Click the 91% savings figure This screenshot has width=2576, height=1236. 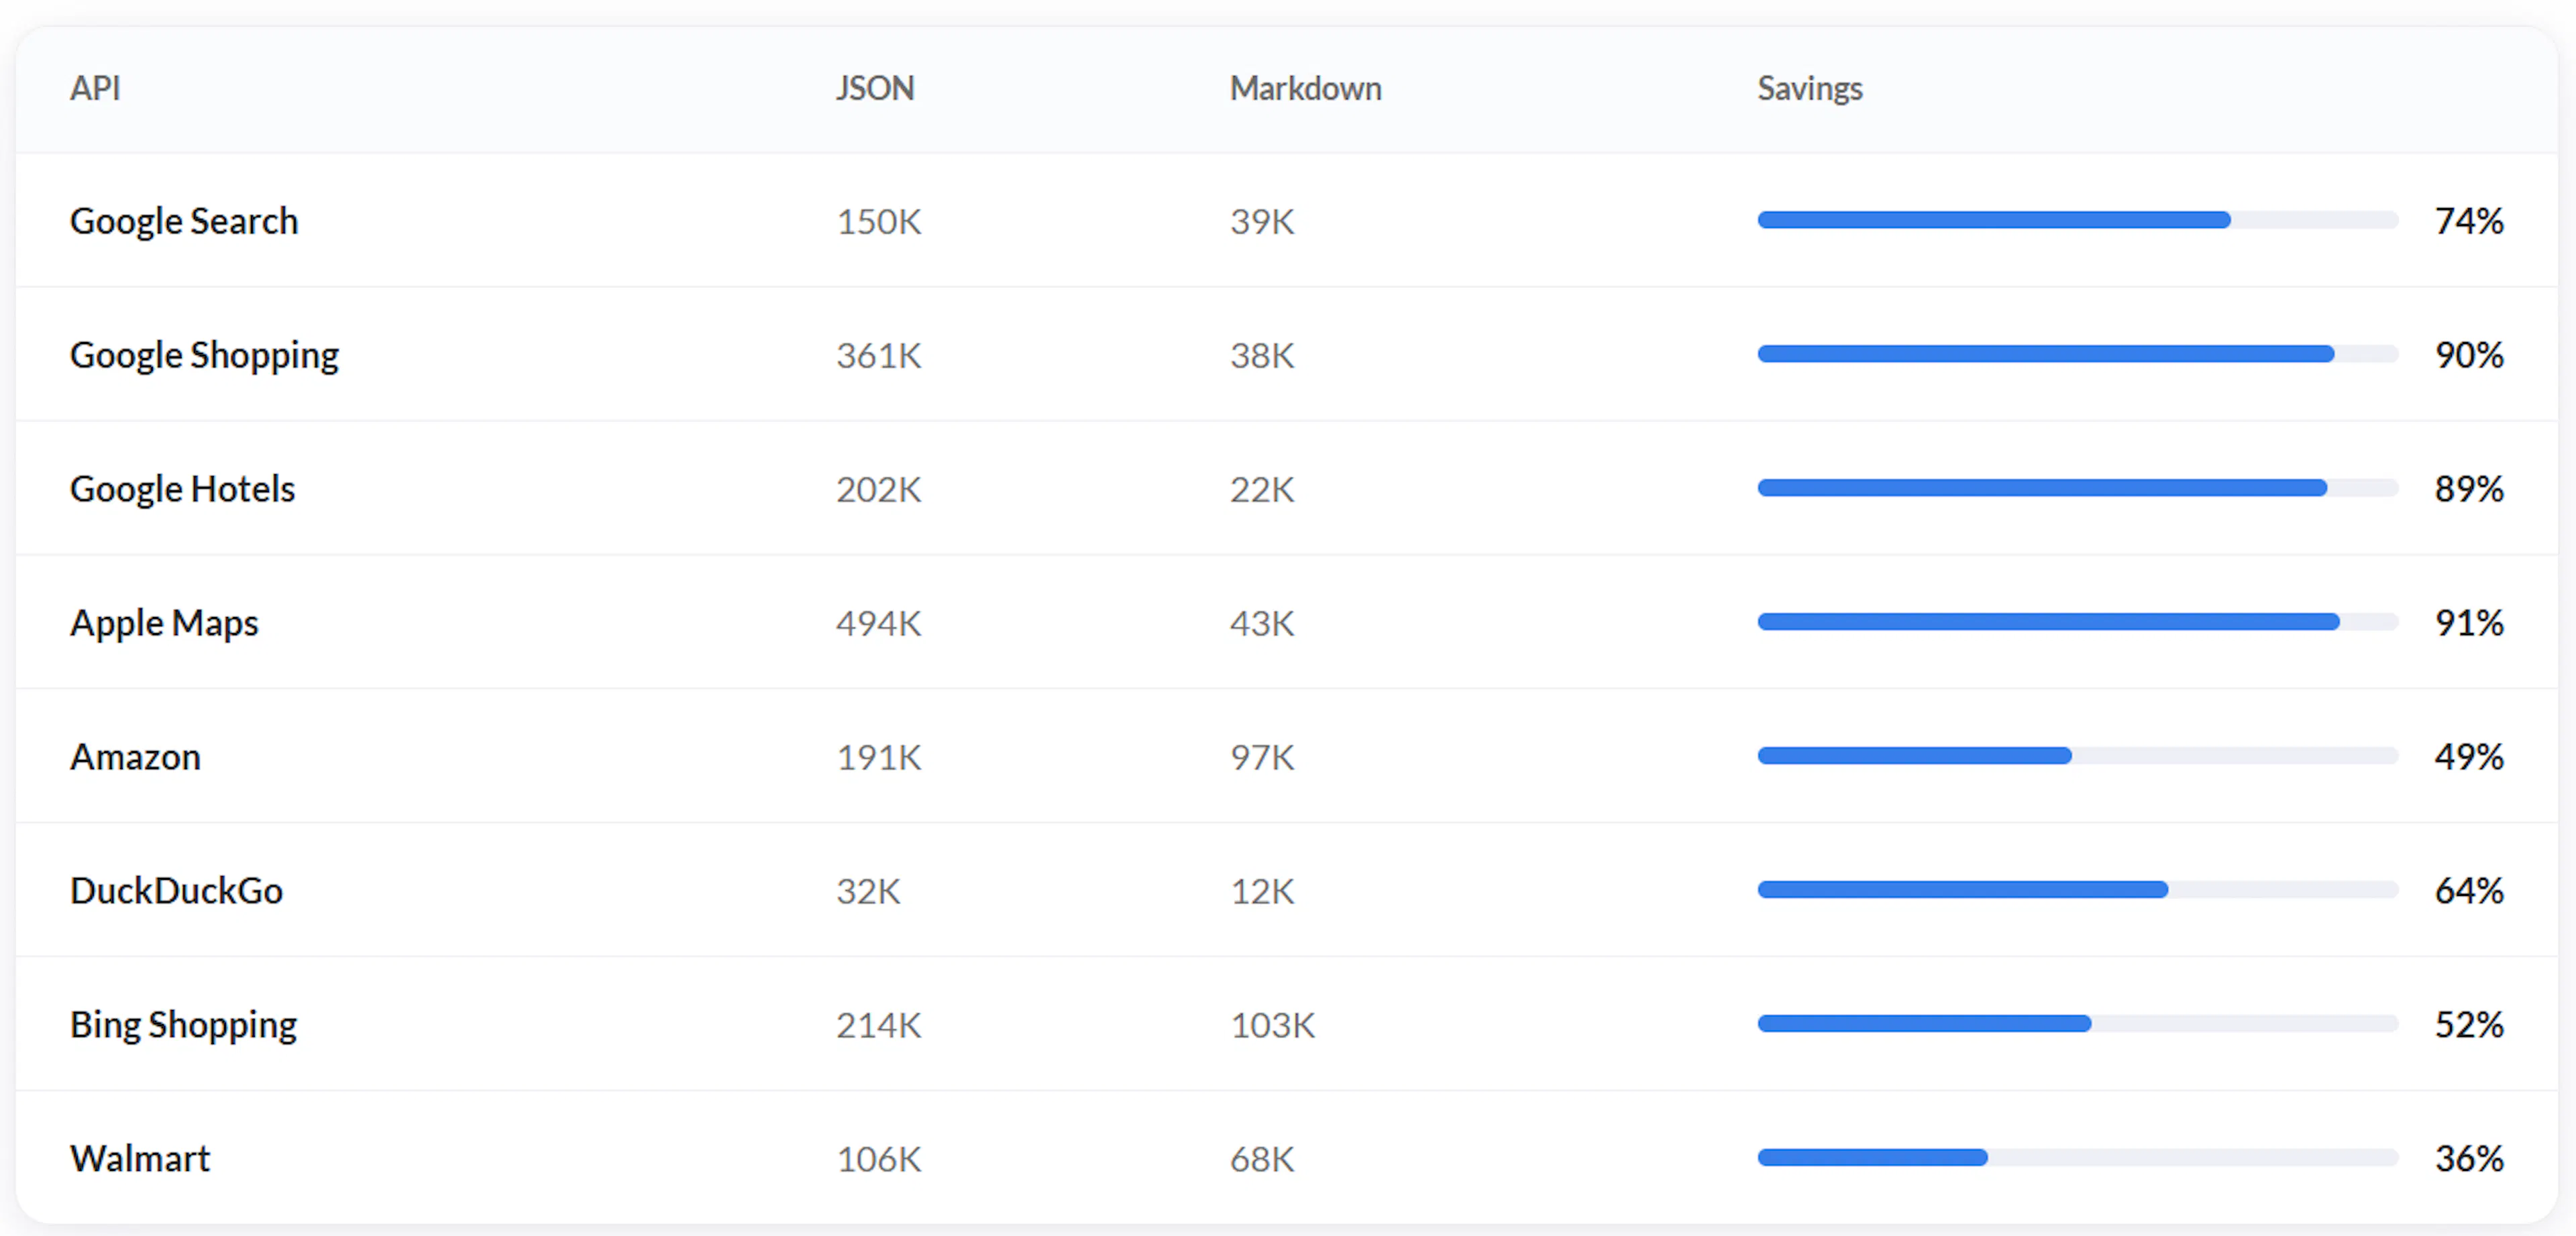[2469, 623]
